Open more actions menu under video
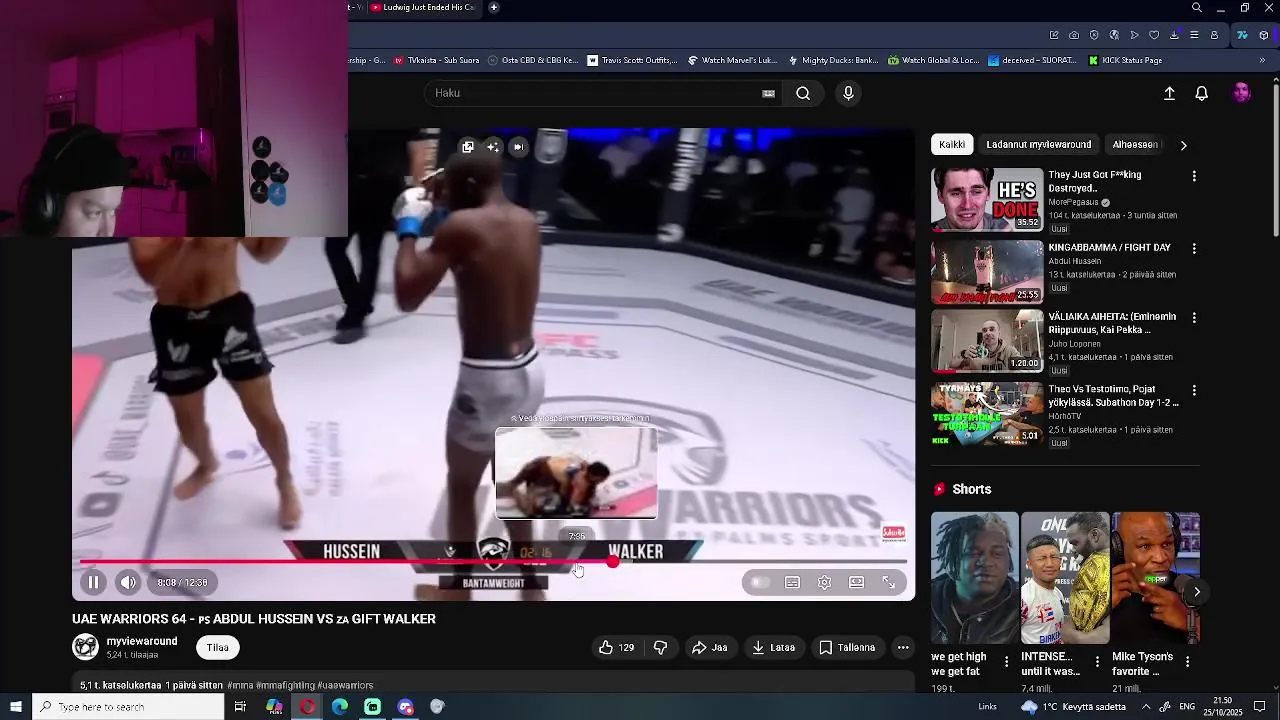The height and width of the screenshot is (720, 1280). [903, 647]
